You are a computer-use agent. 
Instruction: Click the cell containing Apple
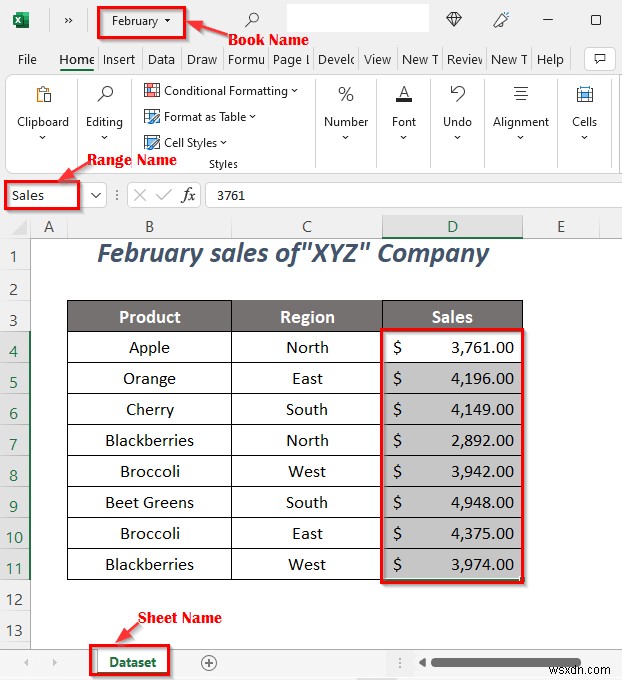149,347
